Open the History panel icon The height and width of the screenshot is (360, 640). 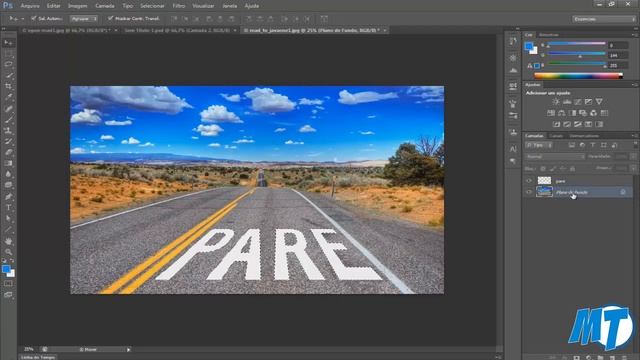click(513, 42)
